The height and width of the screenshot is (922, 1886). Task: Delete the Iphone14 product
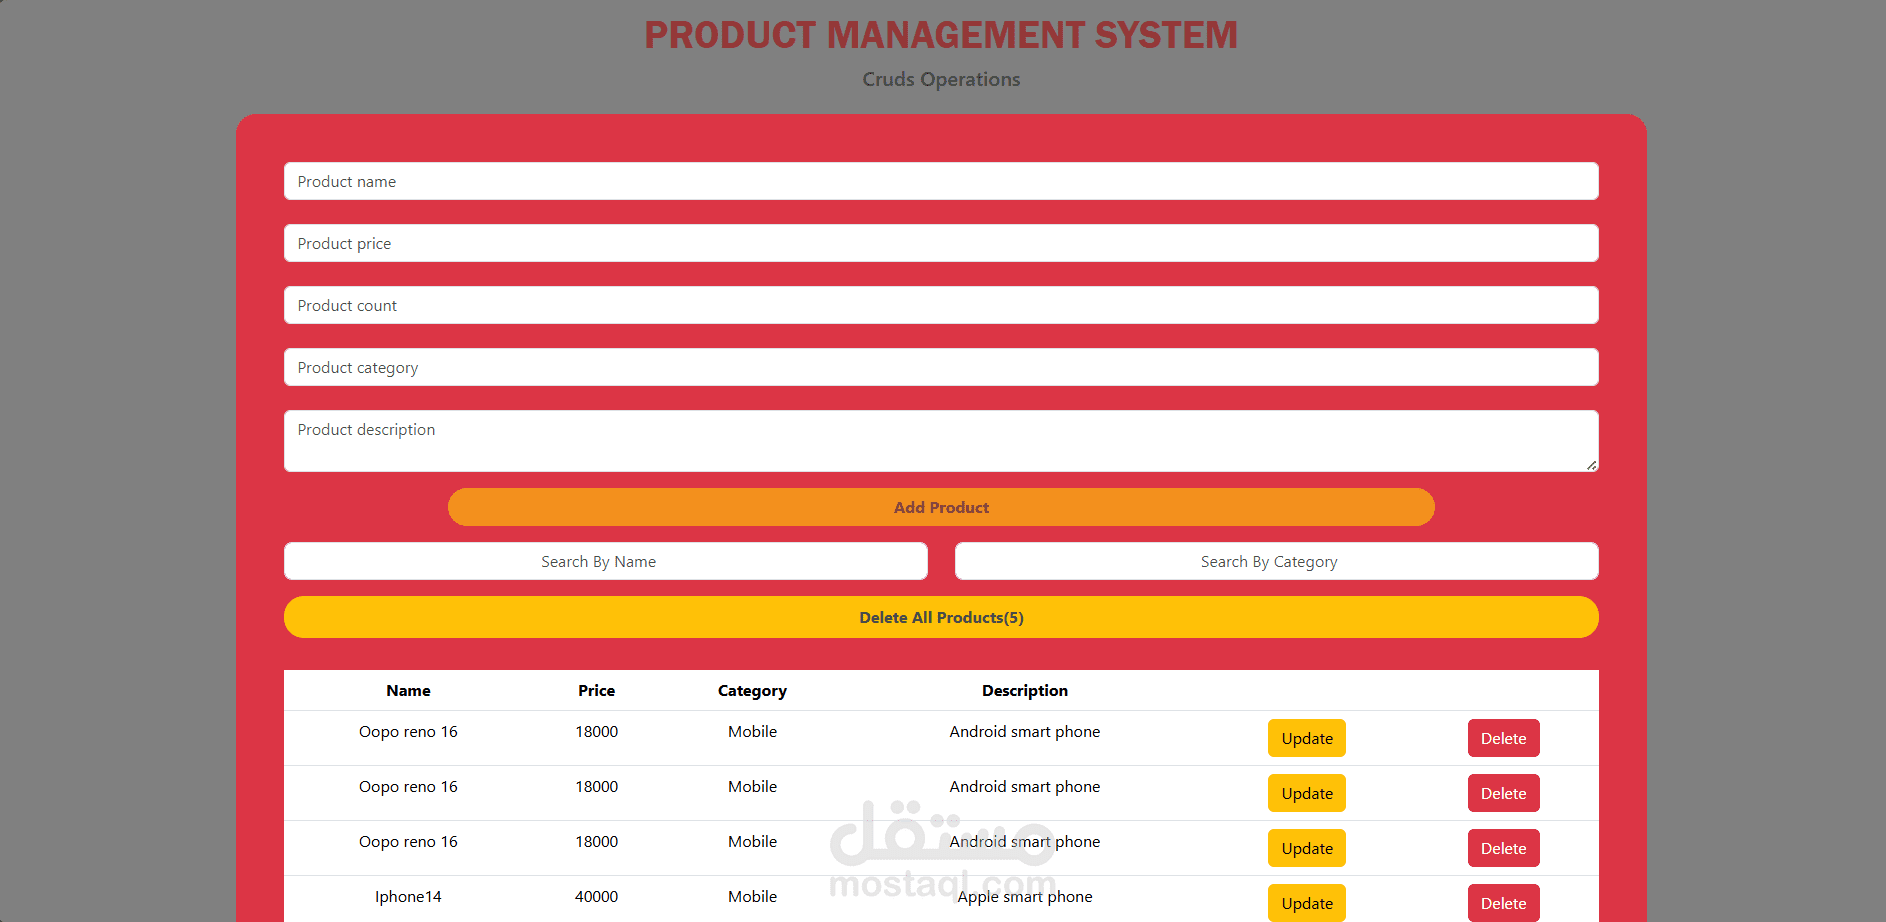[x=1503, y=903]
